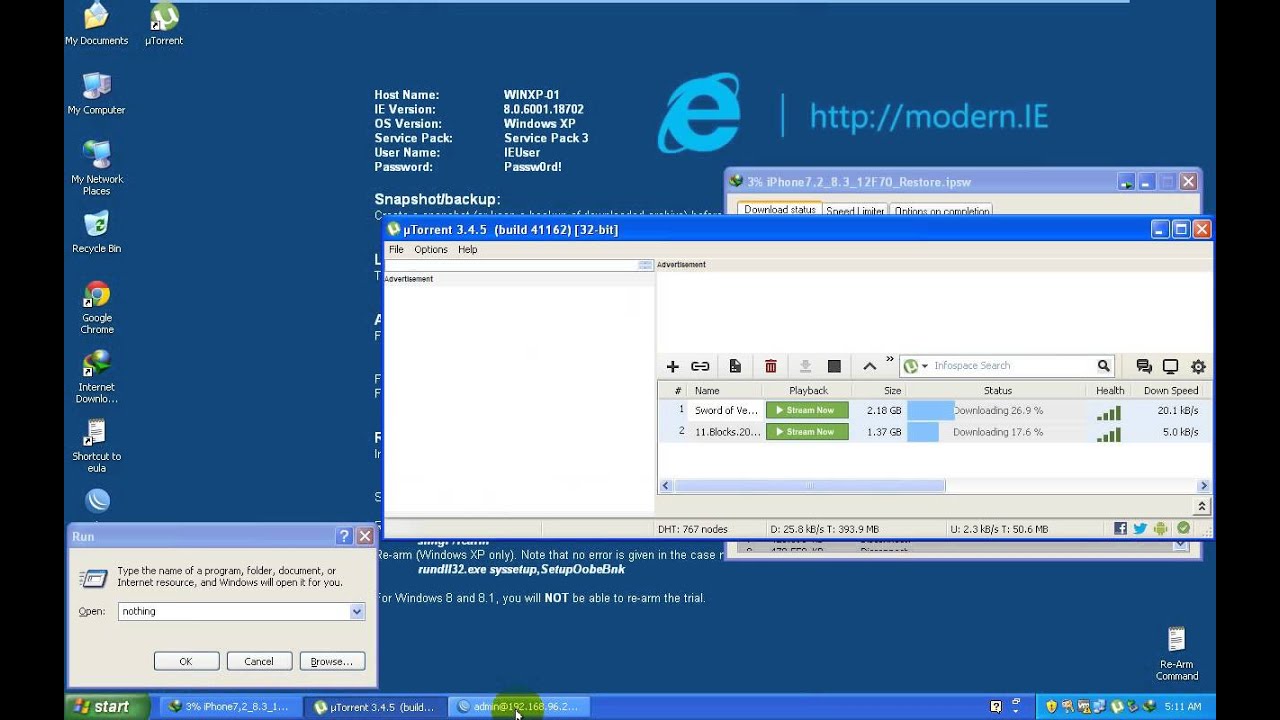Switch to Download status tab in IDM window

pyautogui.click(x=780, y=210)
